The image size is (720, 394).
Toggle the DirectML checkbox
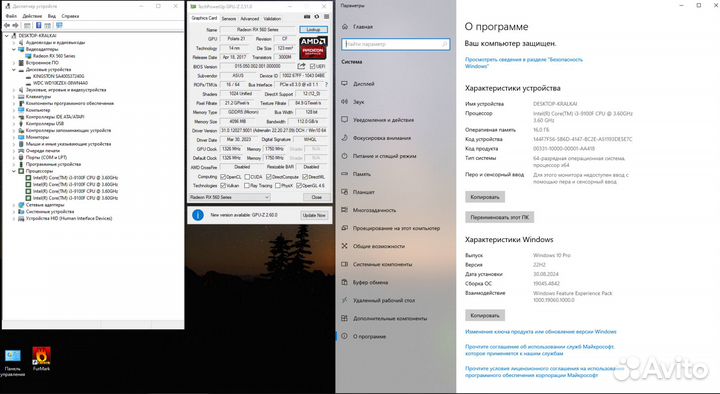pos(305,177)
